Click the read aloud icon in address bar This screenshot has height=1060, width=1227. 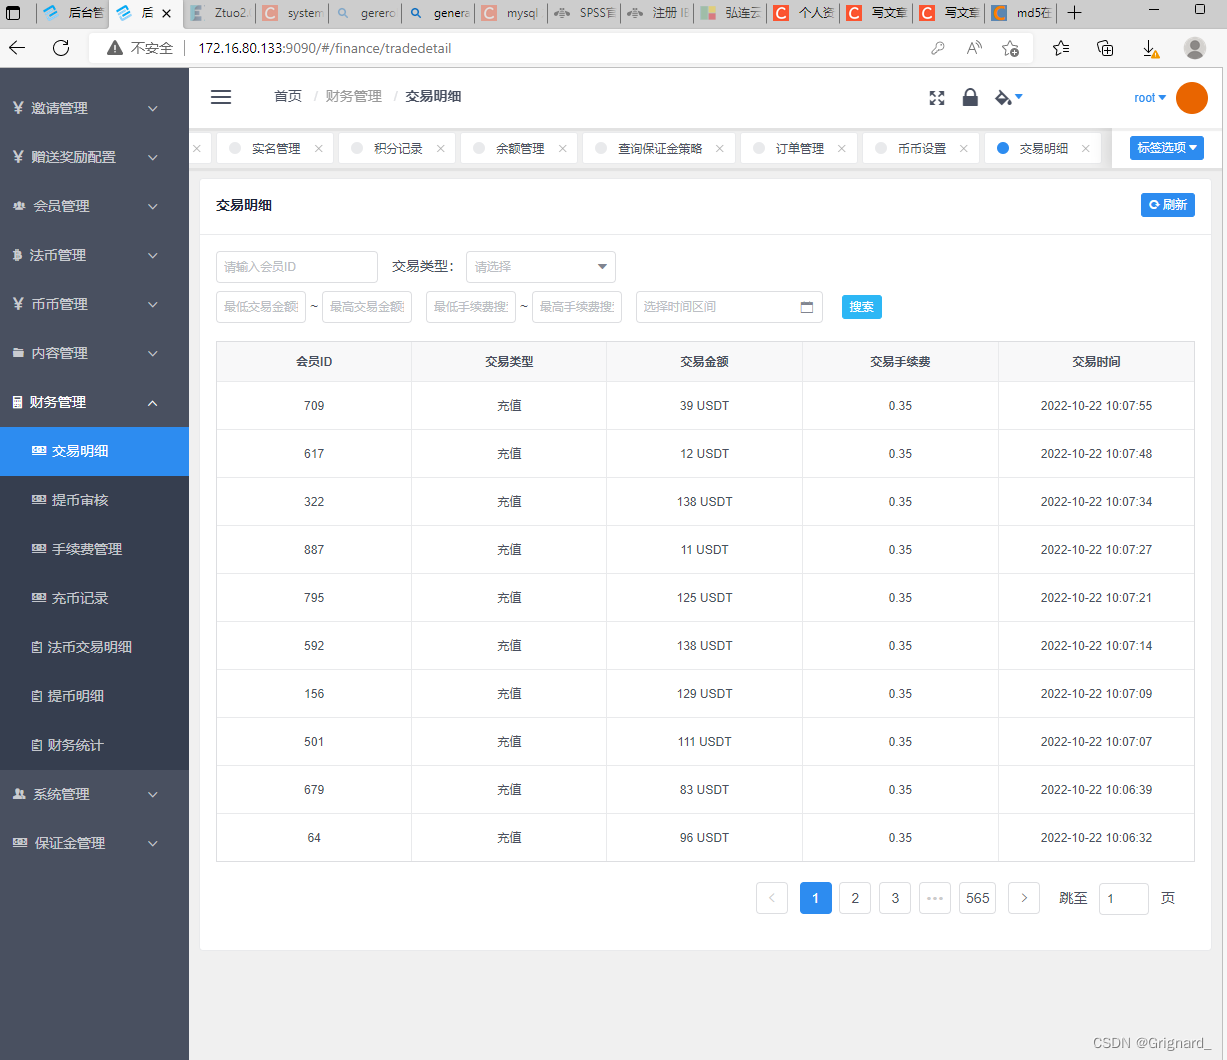[974, 48]
